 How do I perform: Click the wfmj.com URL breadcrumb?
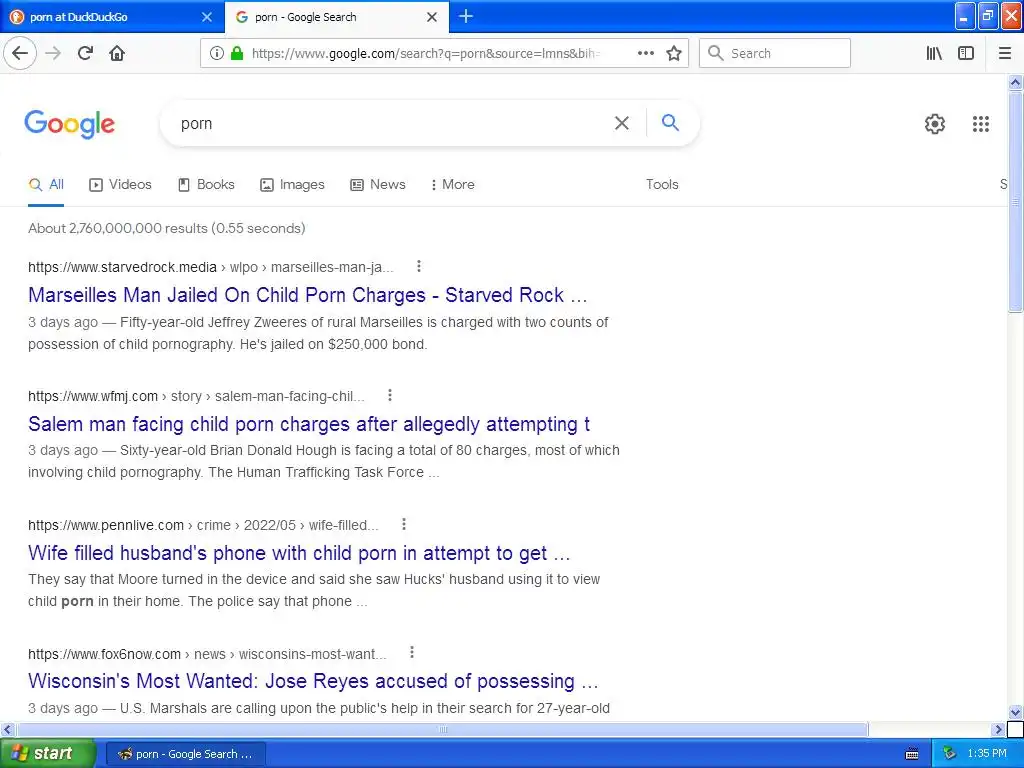196,396
